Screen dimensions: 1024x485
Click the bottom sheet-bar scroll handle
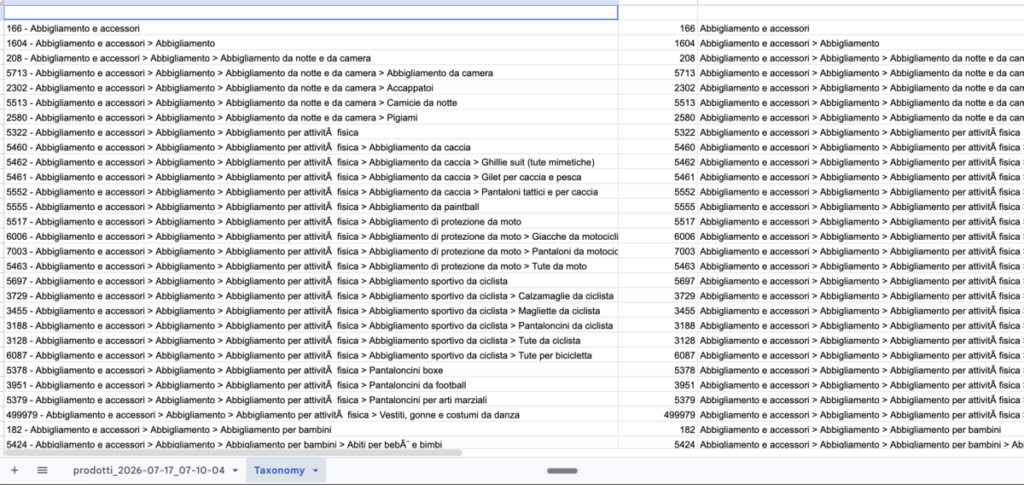[562, 471]
